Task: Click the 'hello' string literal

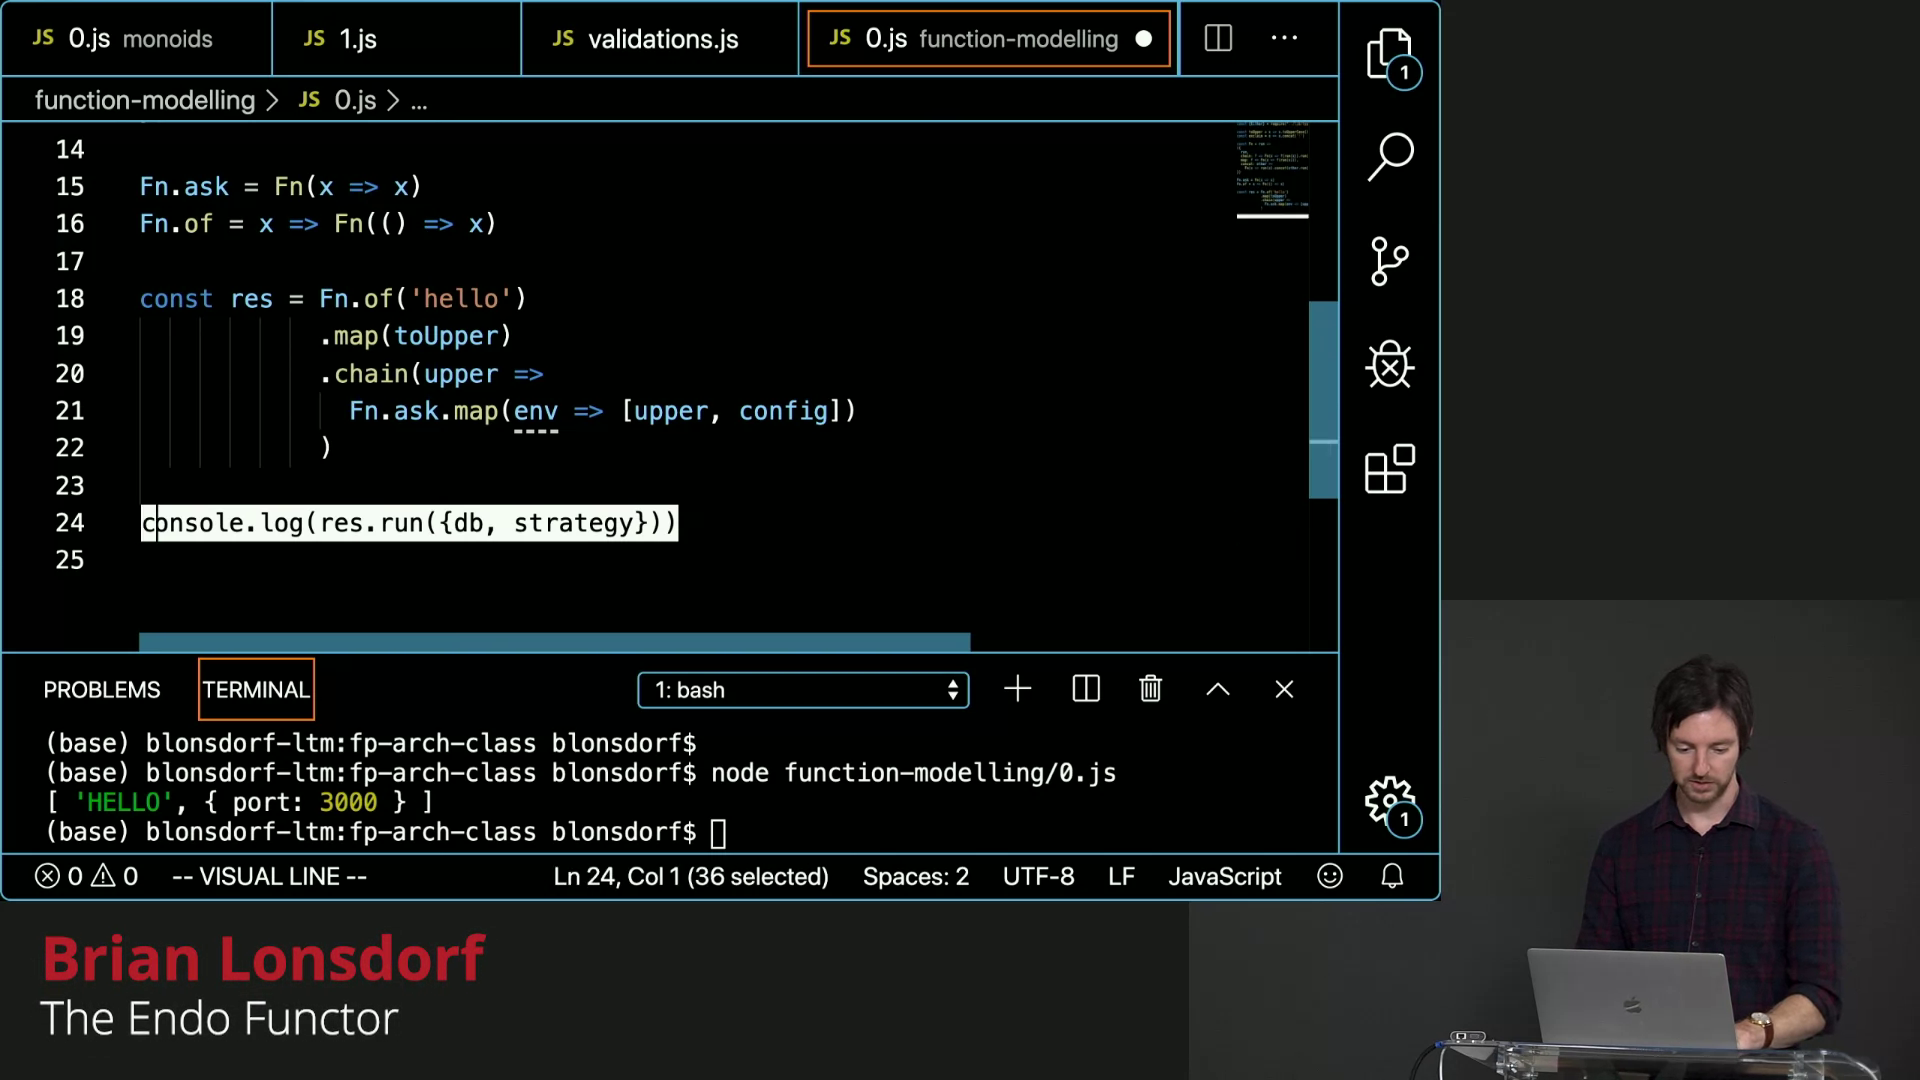Action: pos(461,299)
